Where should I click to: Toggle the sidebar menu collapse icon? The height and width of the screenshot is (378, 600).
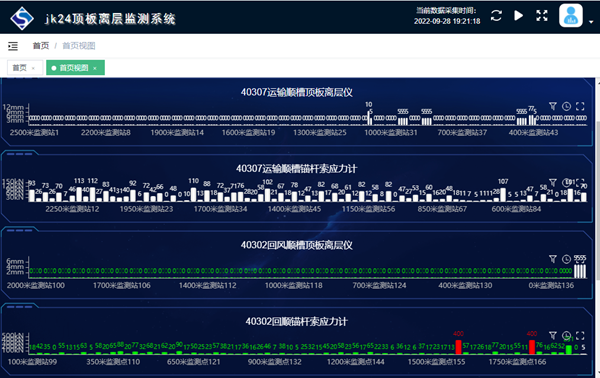(x=13, y=46)
